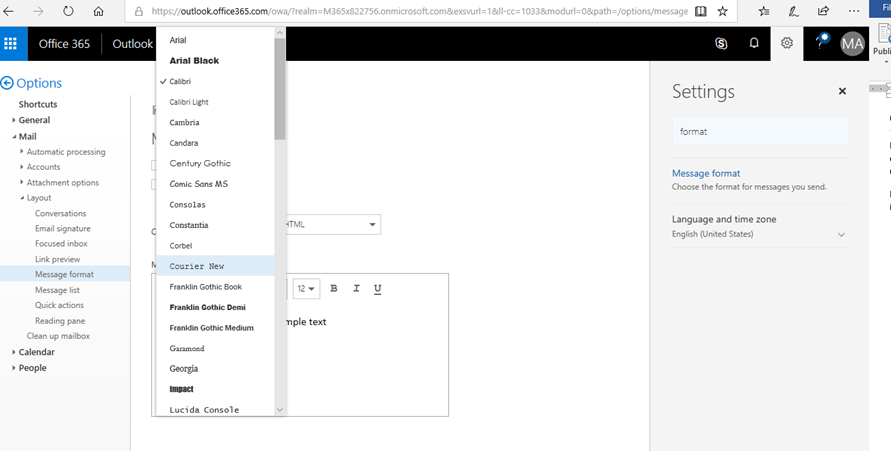
Task: Toggle italic formatting
Action: (x=356, y=289)
